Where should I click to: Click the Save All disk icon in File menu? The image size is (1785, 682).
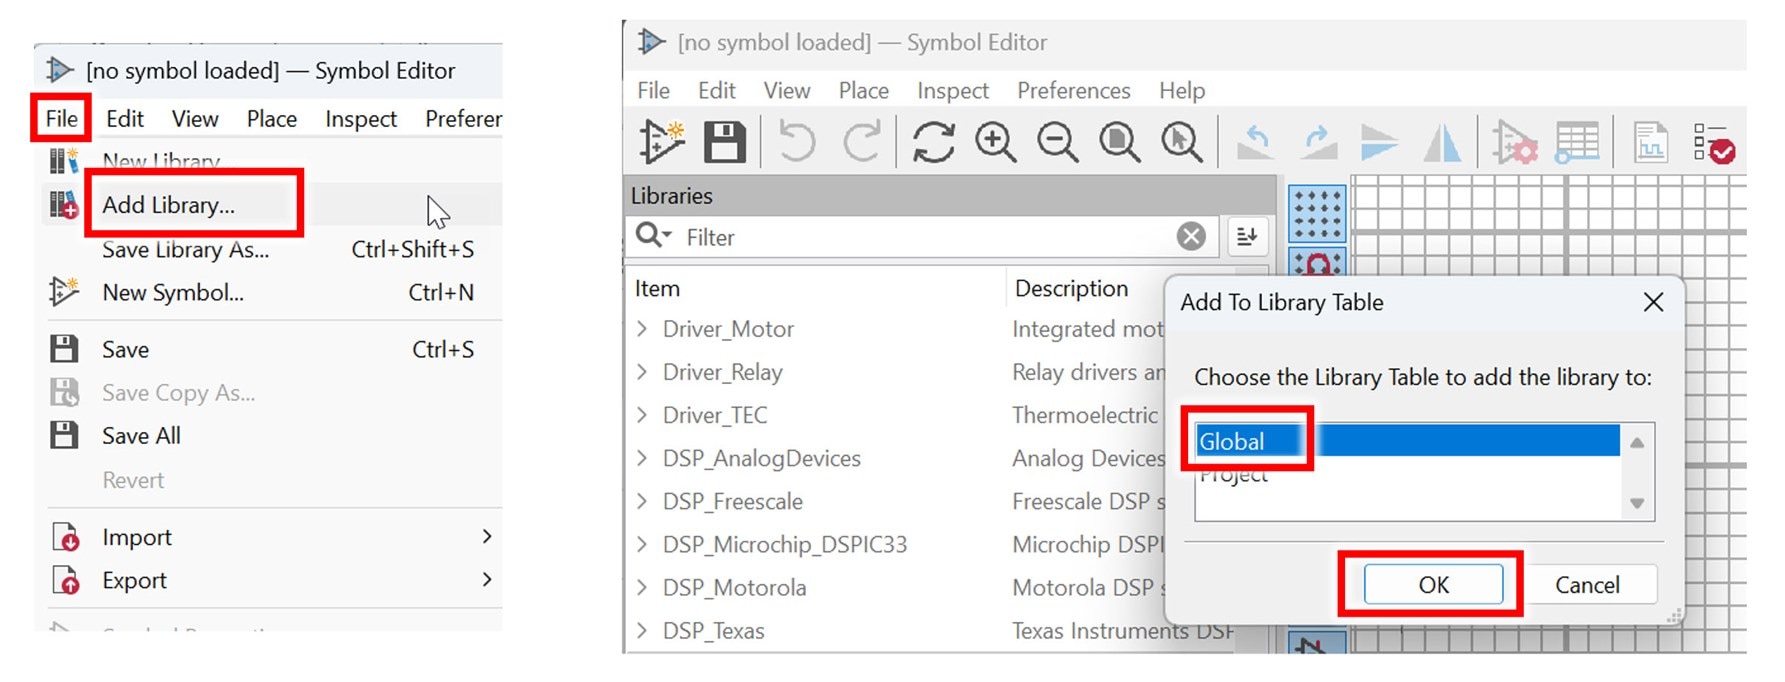[64, 435]
